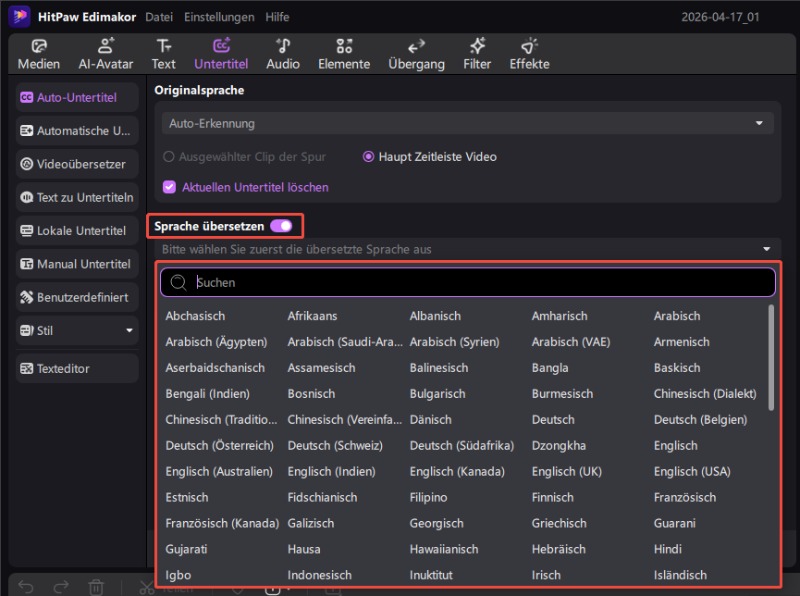800x596 pixels.
Task: Choose Englisch (USA) from language list
Action: click(x=691, y=471)
